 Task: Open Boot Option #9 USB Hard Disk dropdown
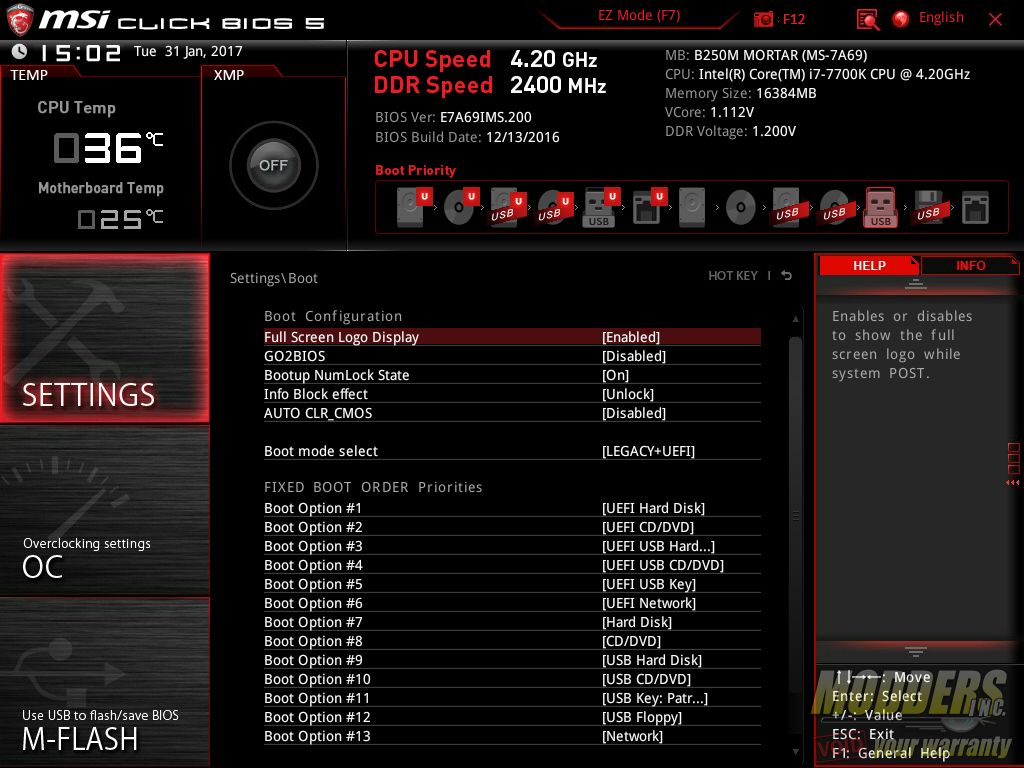tap(652, 660)
